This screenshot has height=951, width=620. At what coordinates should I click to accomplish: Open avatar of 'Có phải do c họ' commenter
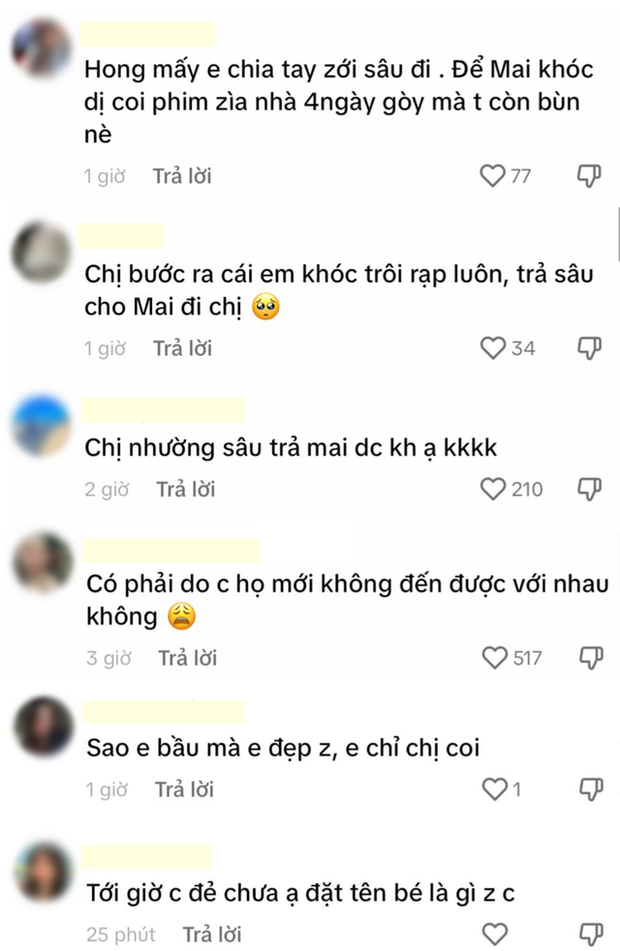(42, 562)
